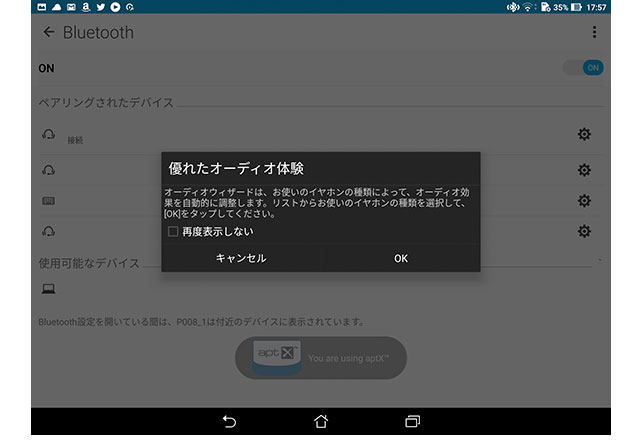Tap the 'You are using aptX' text
This screenshot has width=642, height=445.
pos(349,358)
